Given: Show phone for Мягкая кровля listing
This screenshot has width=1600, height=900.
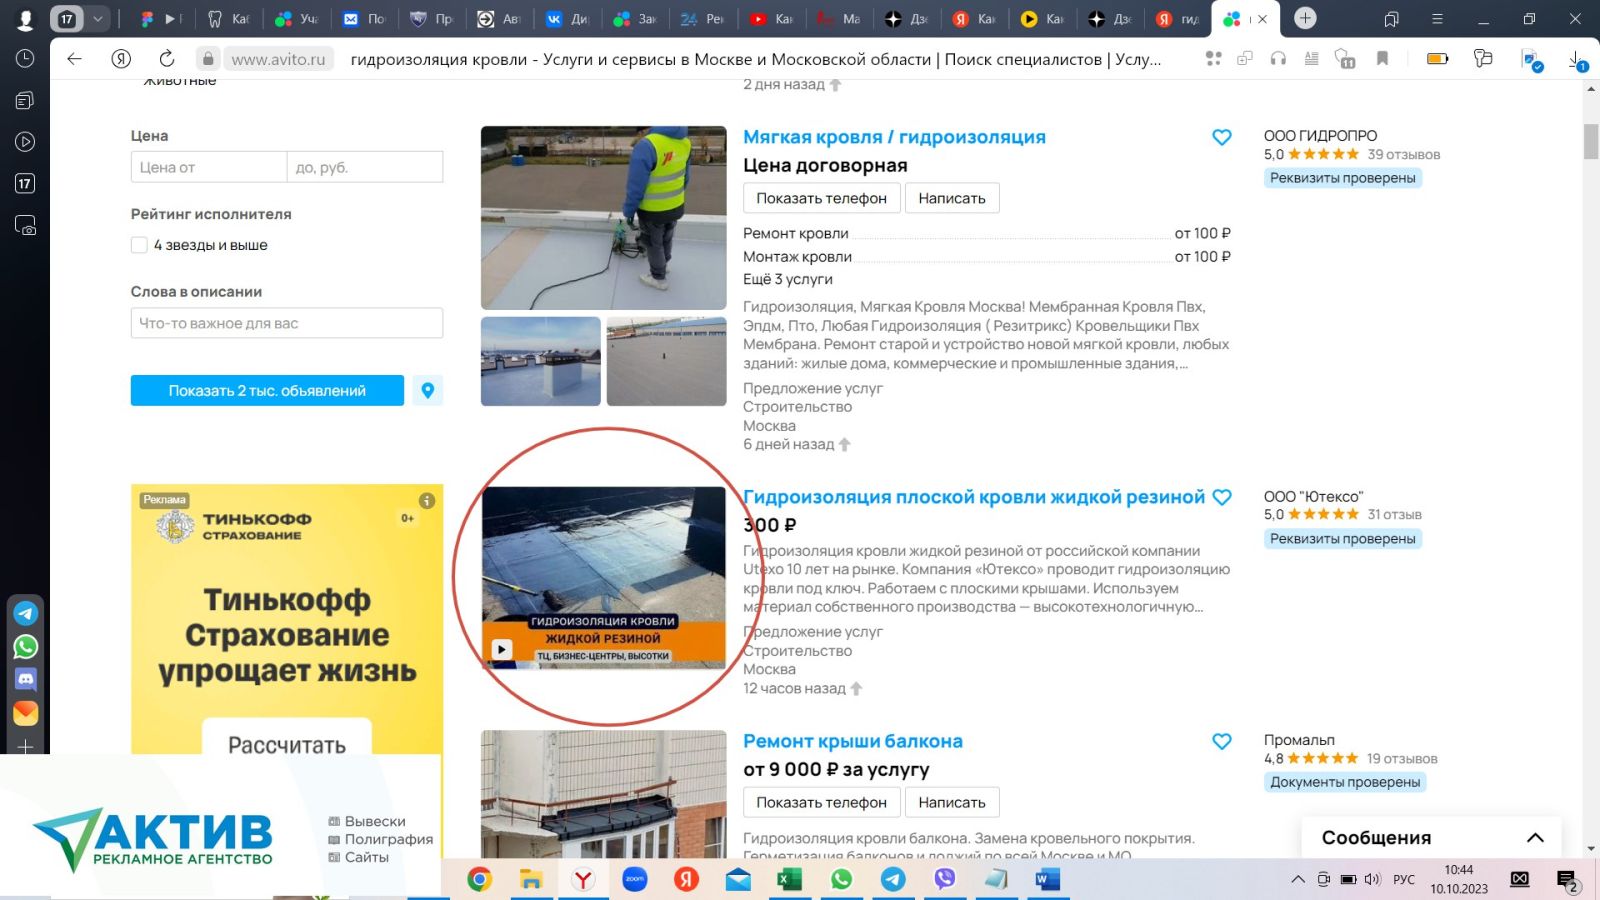Looking at the screenshot, I should (821, 198).
